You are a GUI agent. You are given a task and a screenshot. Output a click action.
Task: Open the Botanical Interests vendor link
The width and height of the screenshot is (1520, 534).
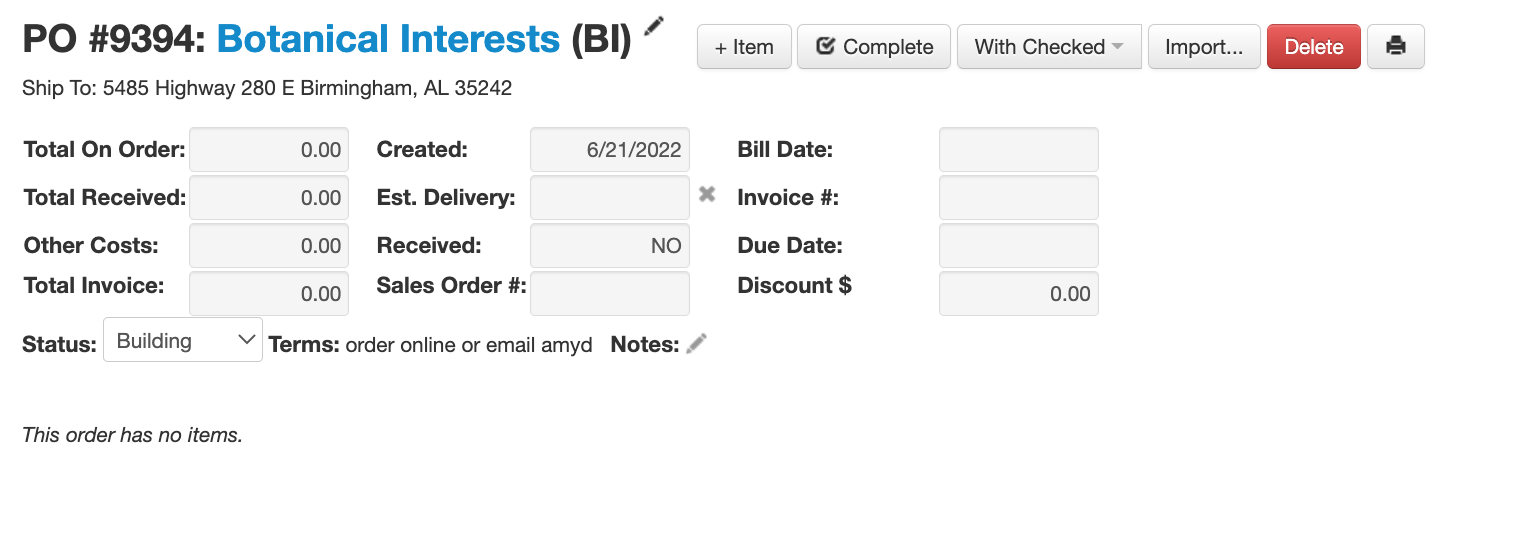coord(388,40)
